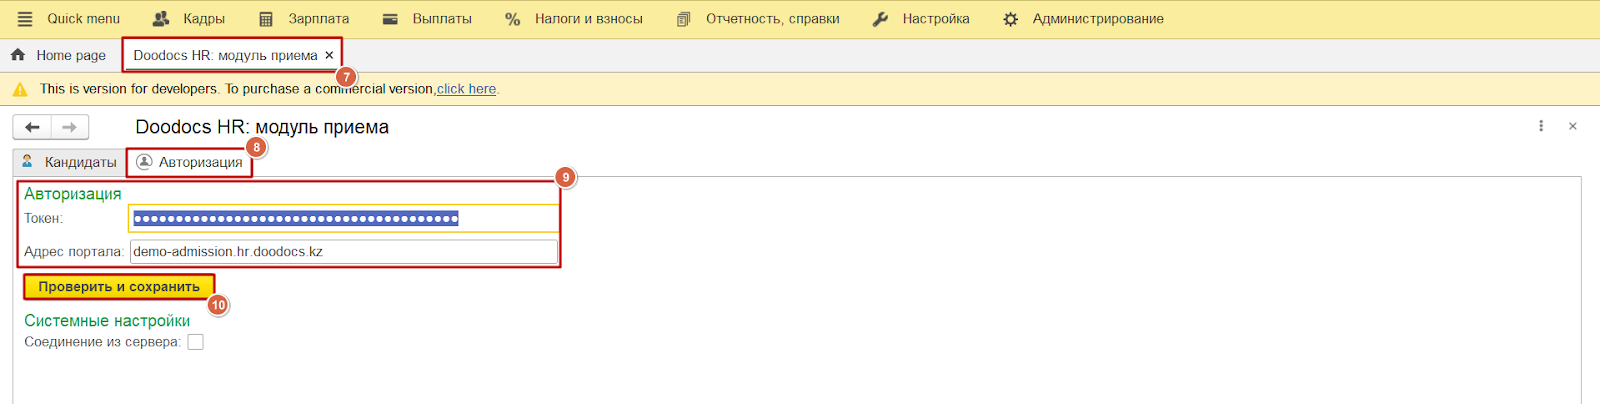This screenshot has width=1600, height=404.
Task: Toggle the Соединение из сервера checkbox
Action: [196, 342]
